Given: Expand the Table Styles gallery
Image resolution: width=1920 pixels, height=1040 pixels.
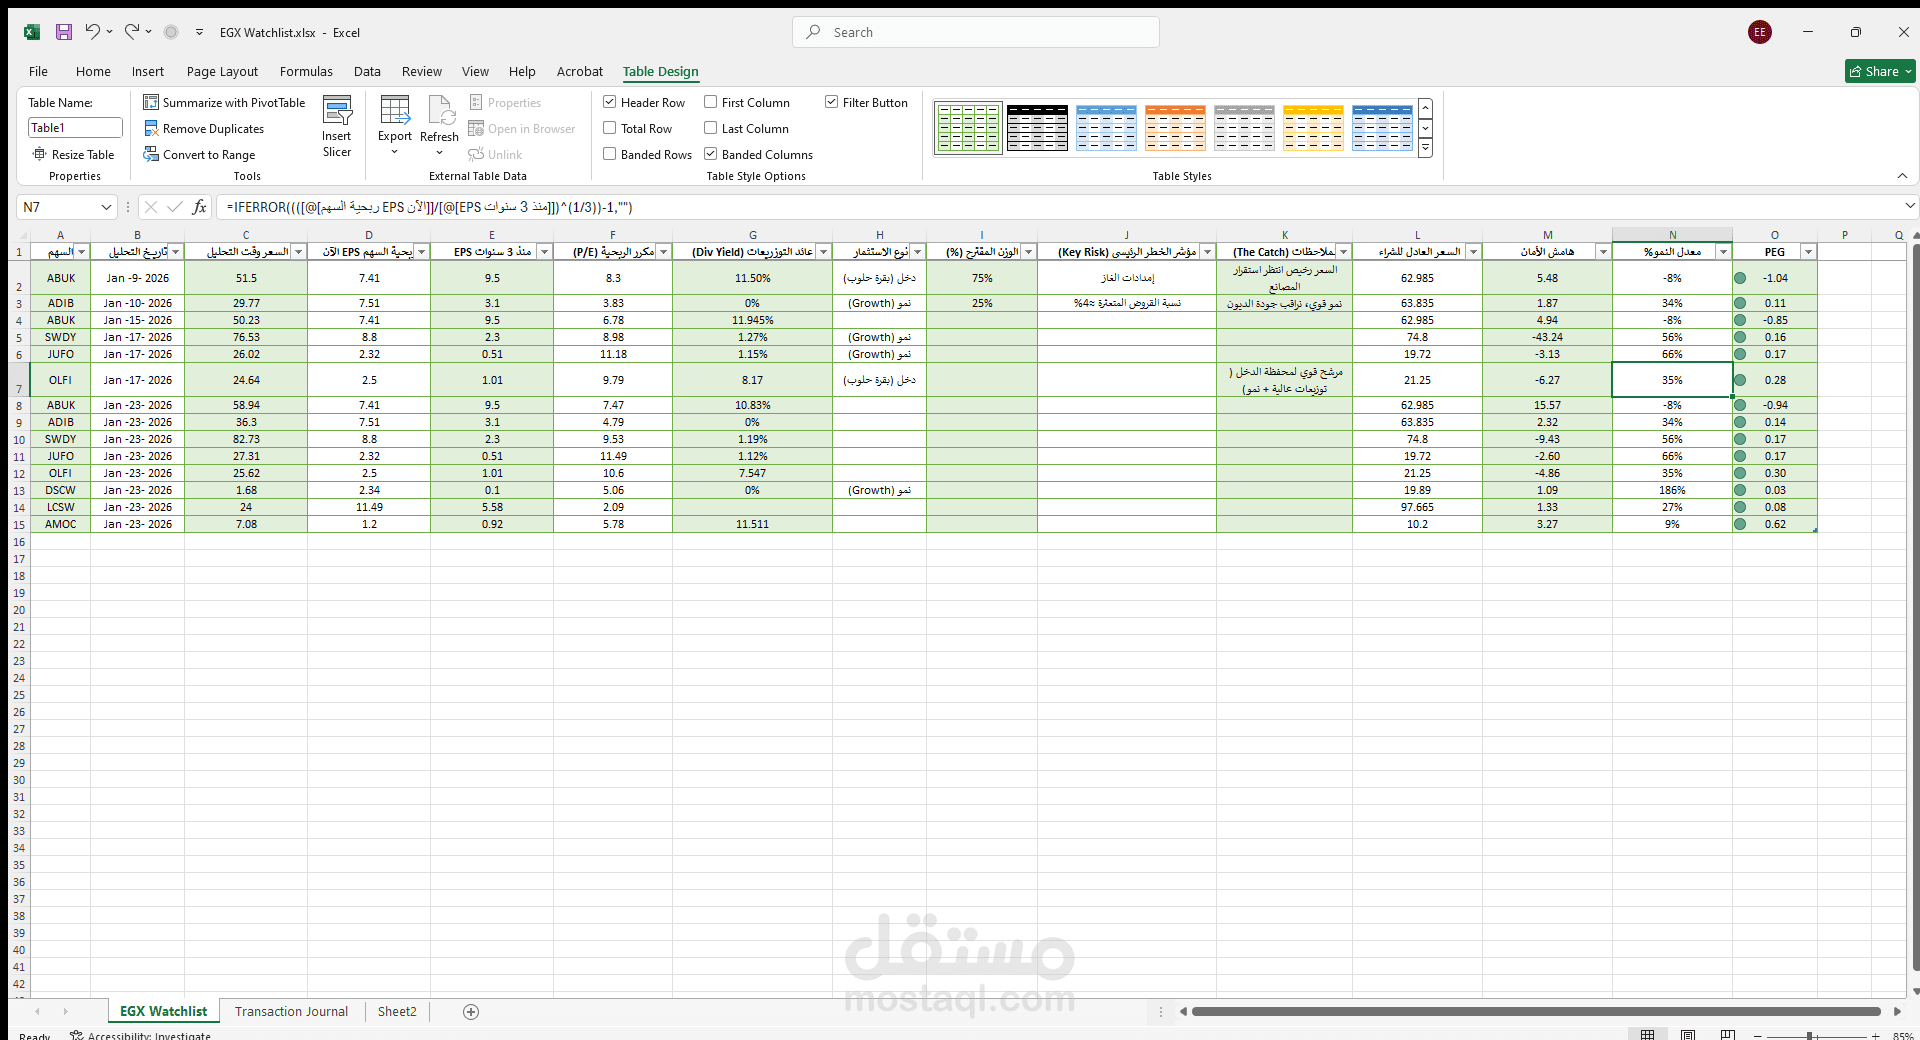Looking at the screenshot, I should [1425, 147].
